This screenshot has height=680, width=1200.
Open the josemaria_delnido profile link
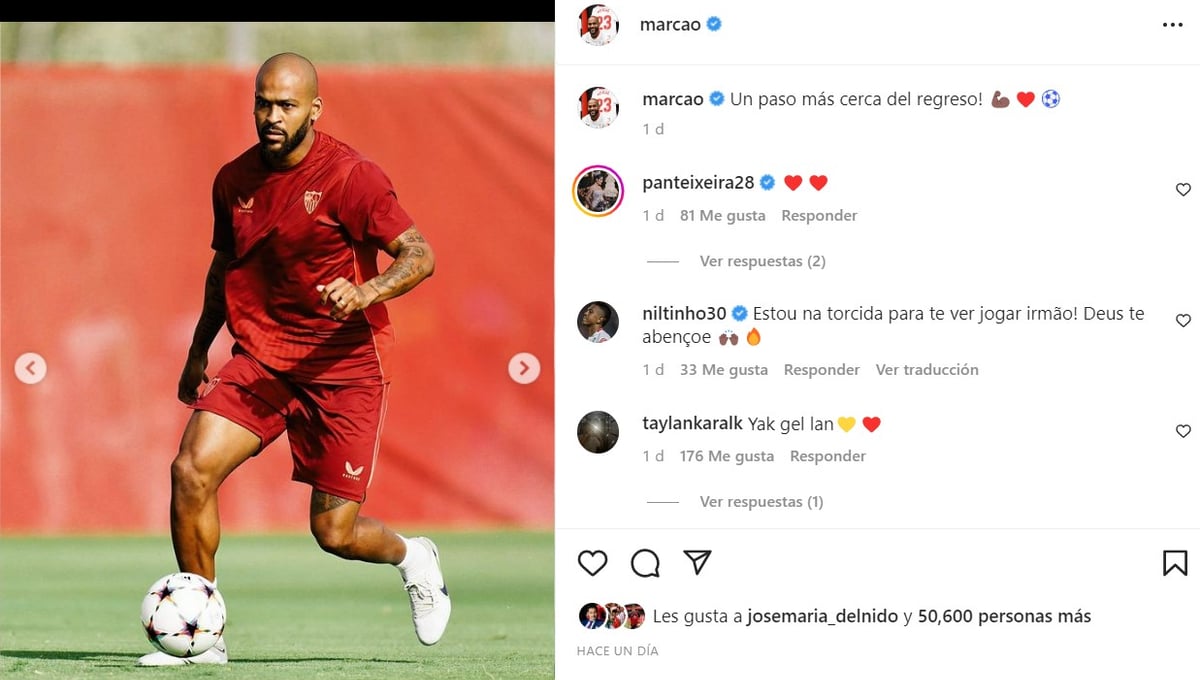pyautogui.click(x=823, y=617)
